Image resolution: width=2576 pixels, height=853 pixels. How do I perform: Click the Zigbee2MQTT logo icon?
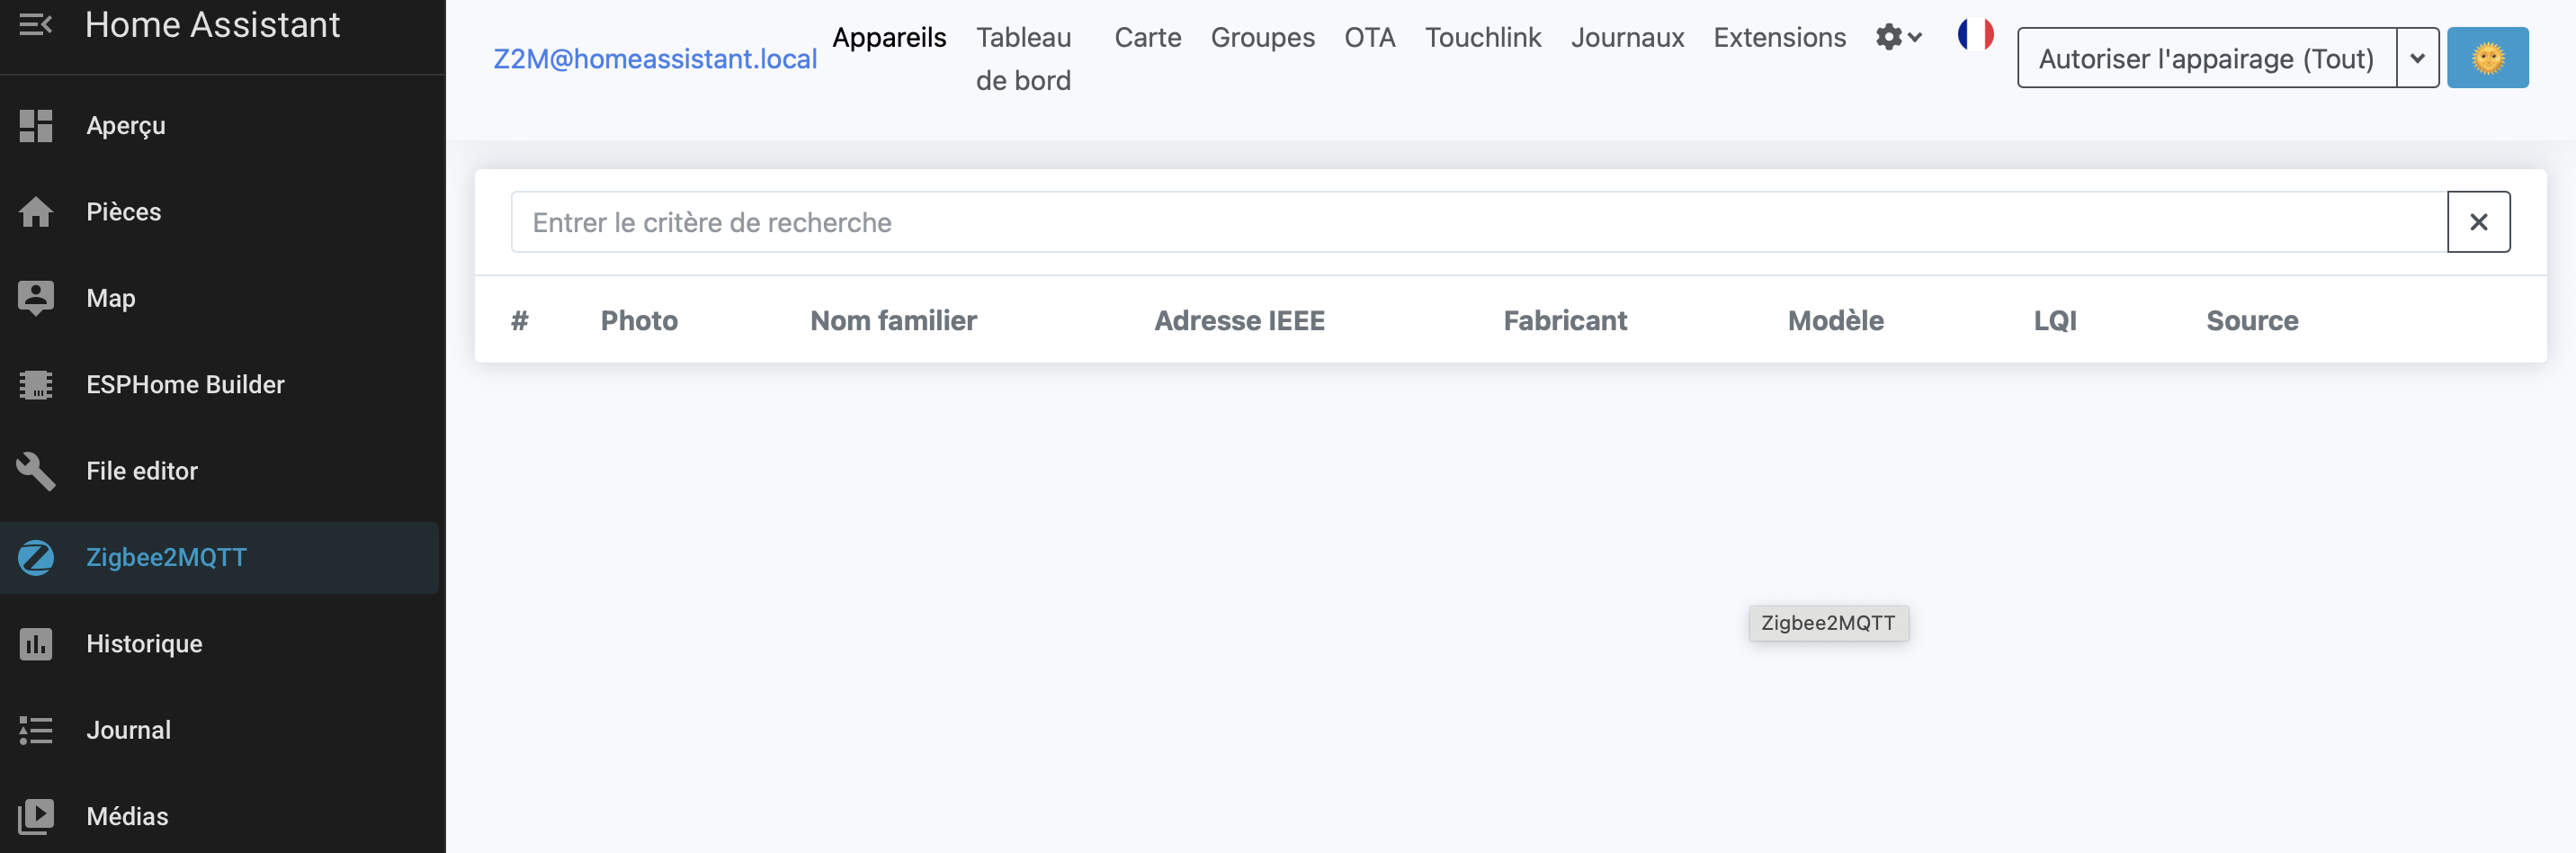coord(36,557)
